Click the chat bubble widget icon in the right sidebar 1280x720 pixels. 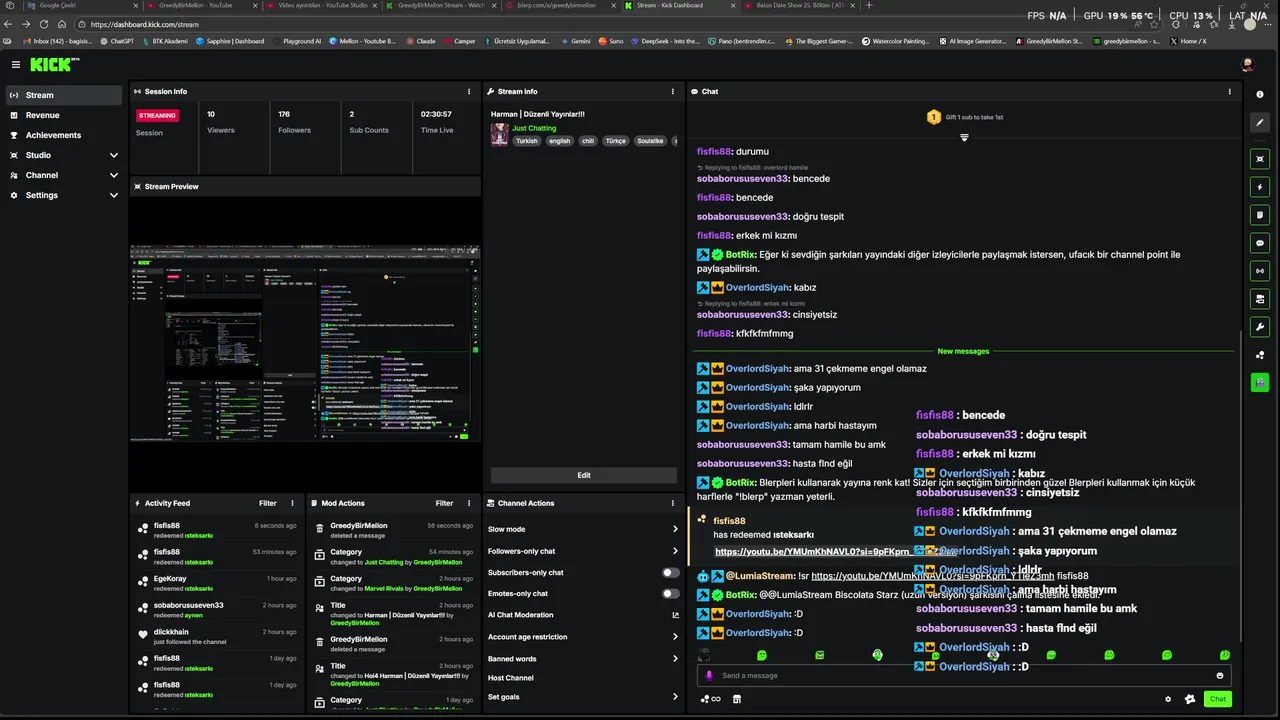(x=1260, y=242)
